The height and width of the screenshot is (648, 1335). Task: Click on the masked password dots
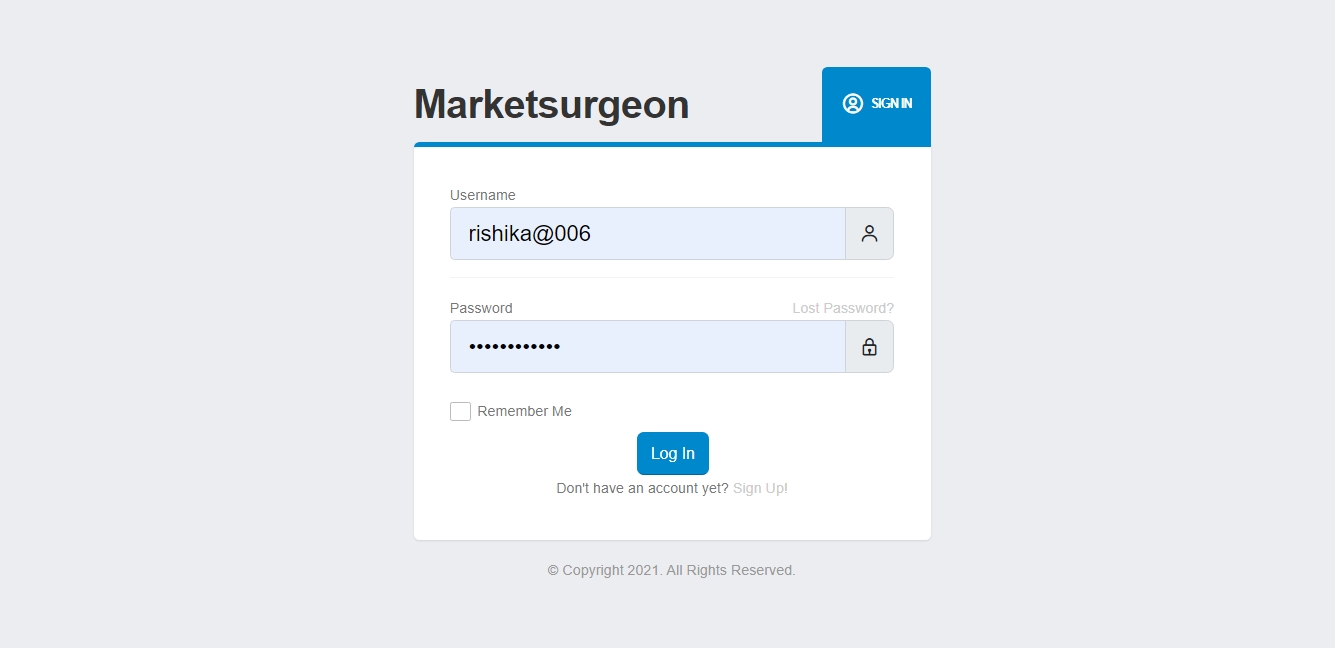click(x=515, y=347)
